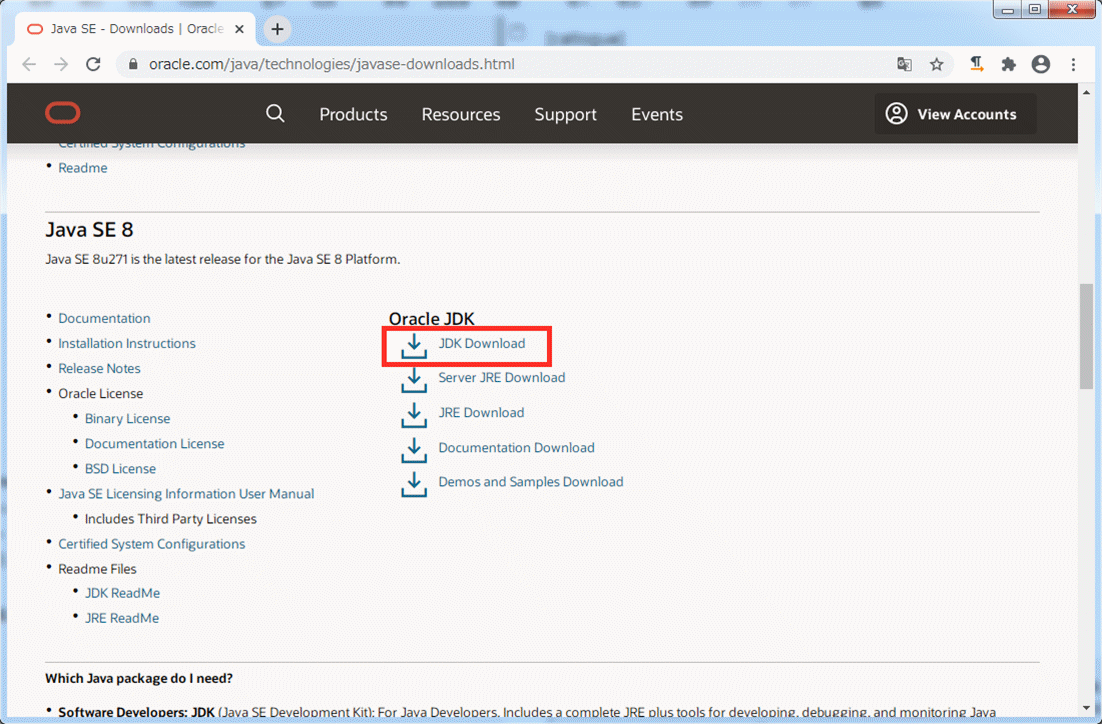
Task: Click the Server JRE Download arrow icon
Action: [414, 380]
